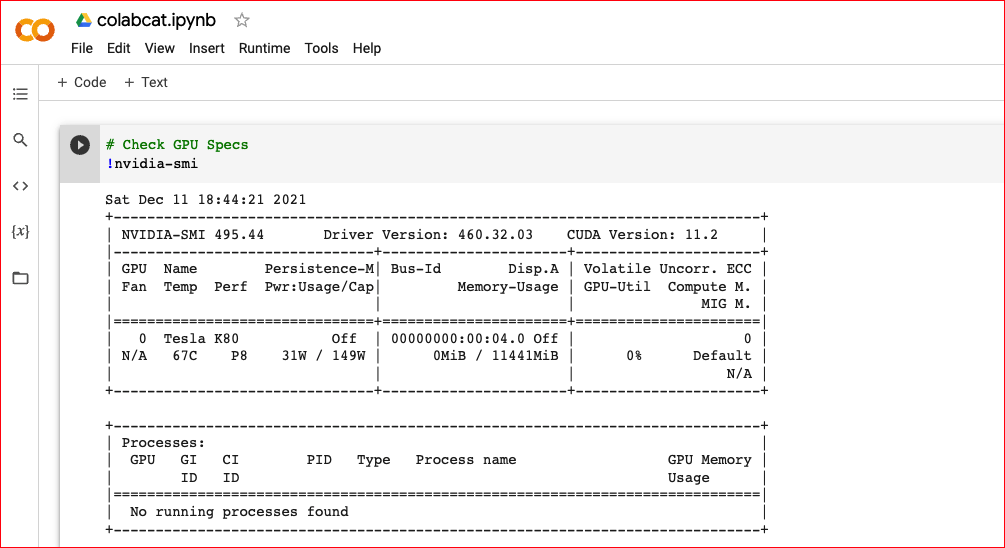
Task: Open the Files folder panel
Action: (x=21, y=278)
